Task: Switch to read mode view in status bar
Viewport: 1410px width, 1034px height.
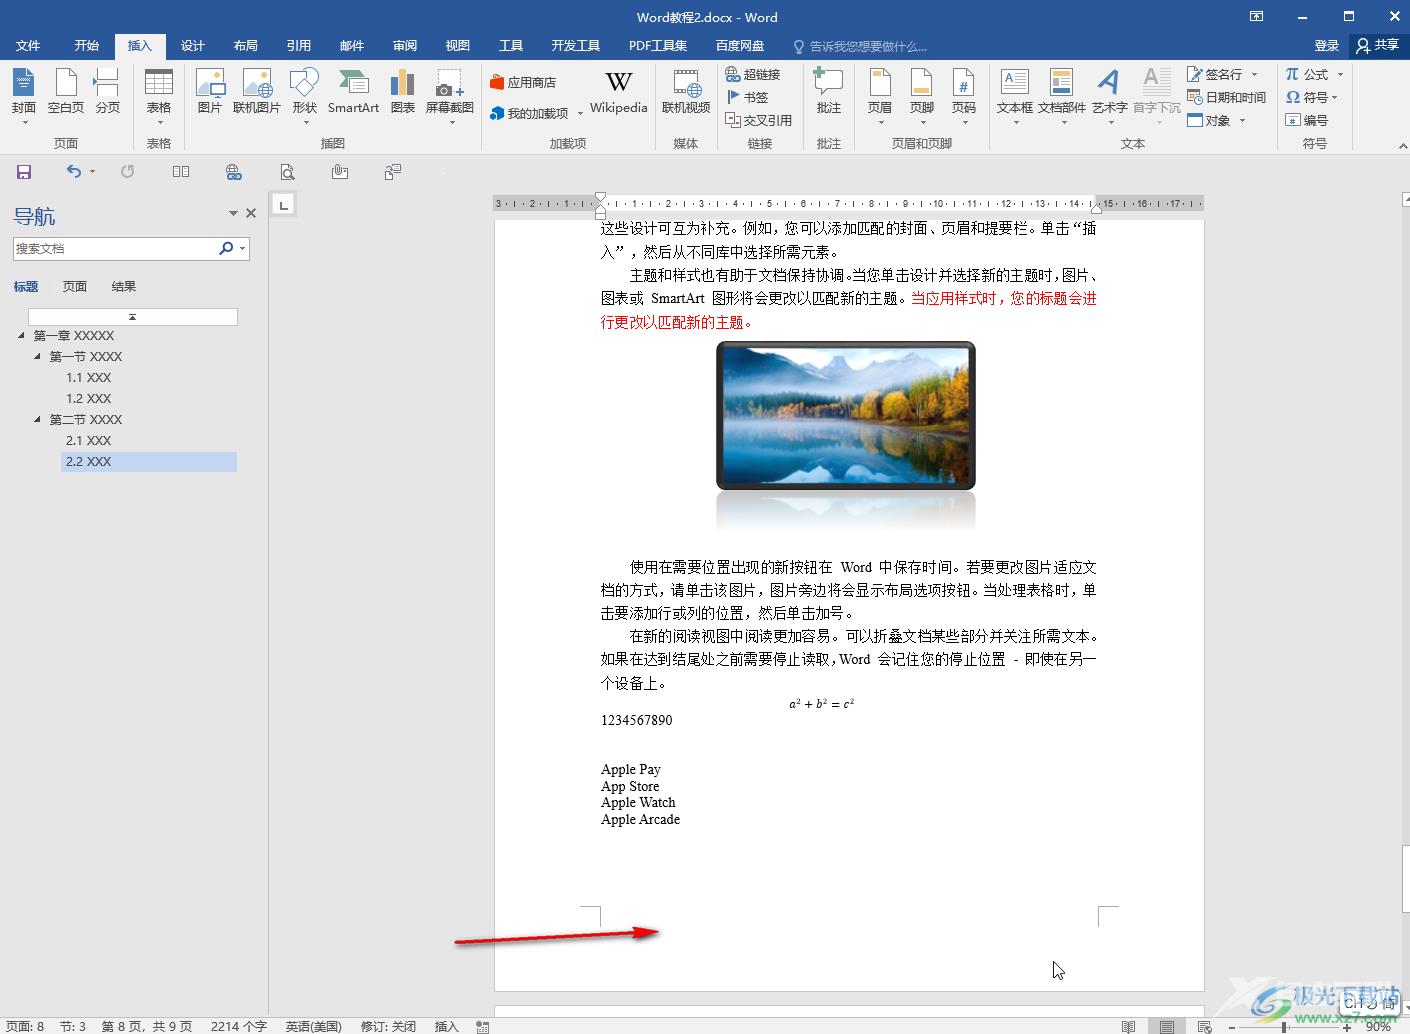Action: point(1128,1026)
